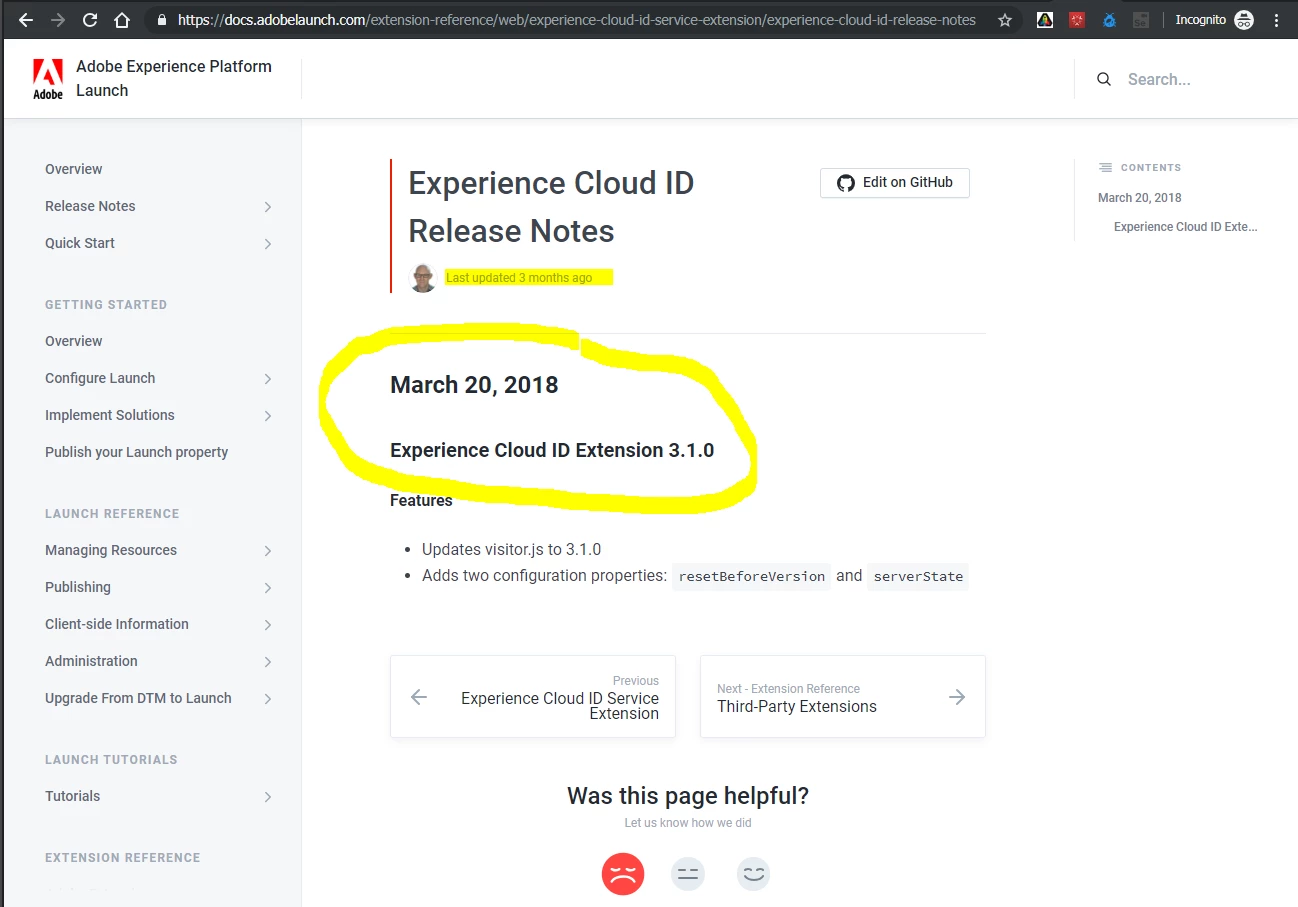Open top Overview sidebar item
The height and width of the screenshot is (907, 1298).
[x=74, y=169]
